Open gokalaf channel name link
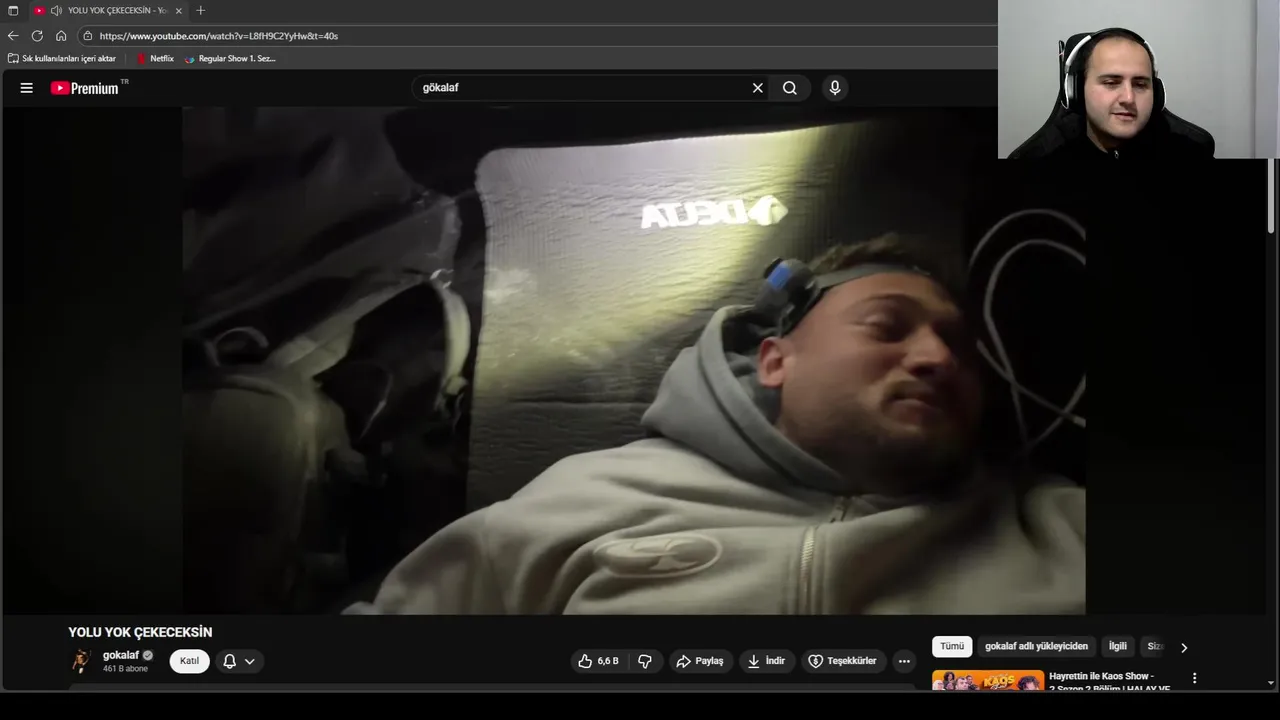The width and height of the screenshot is (1280, 720). click(x=121, y=655)
